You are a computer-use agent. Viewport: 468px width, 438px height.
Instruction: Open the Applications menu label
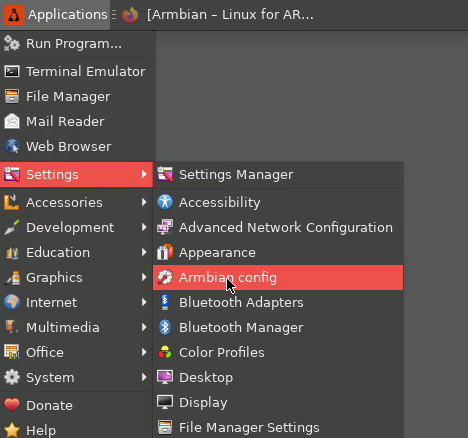coord(68,15)
